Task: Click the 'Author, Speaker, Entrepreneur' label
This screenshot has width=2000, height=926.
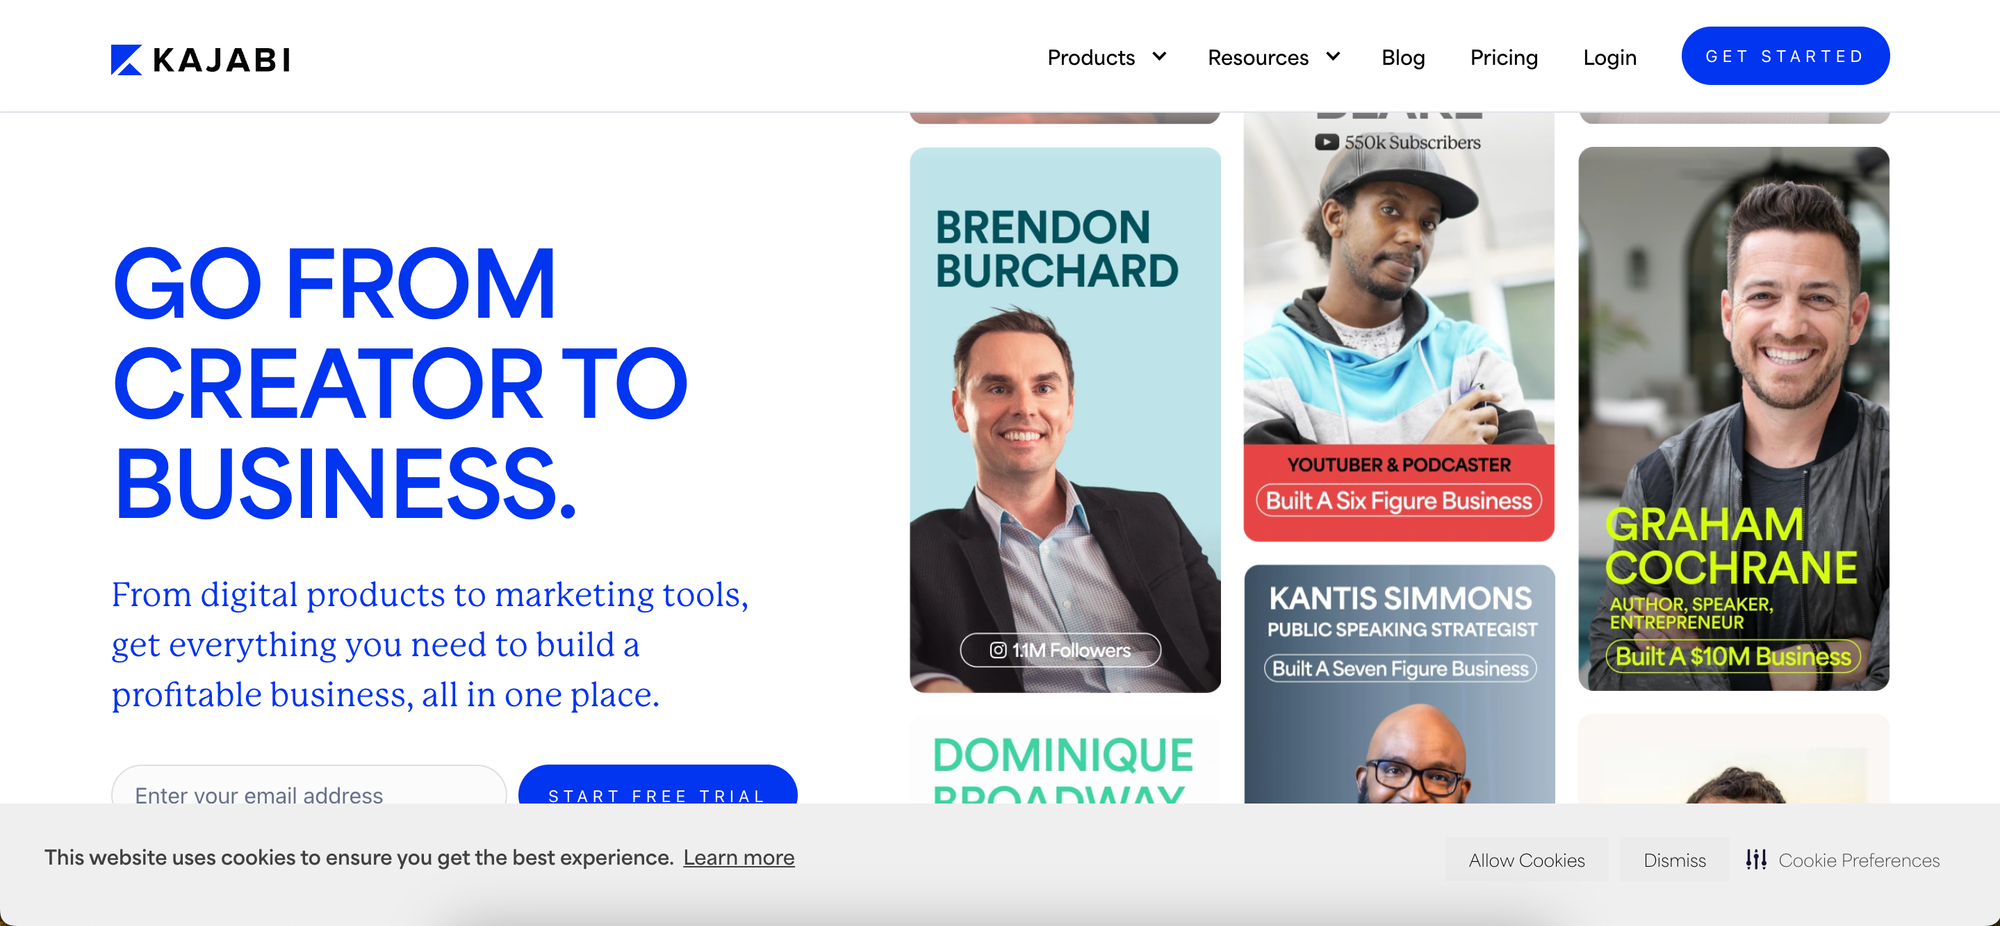Action: point(1691,613)
